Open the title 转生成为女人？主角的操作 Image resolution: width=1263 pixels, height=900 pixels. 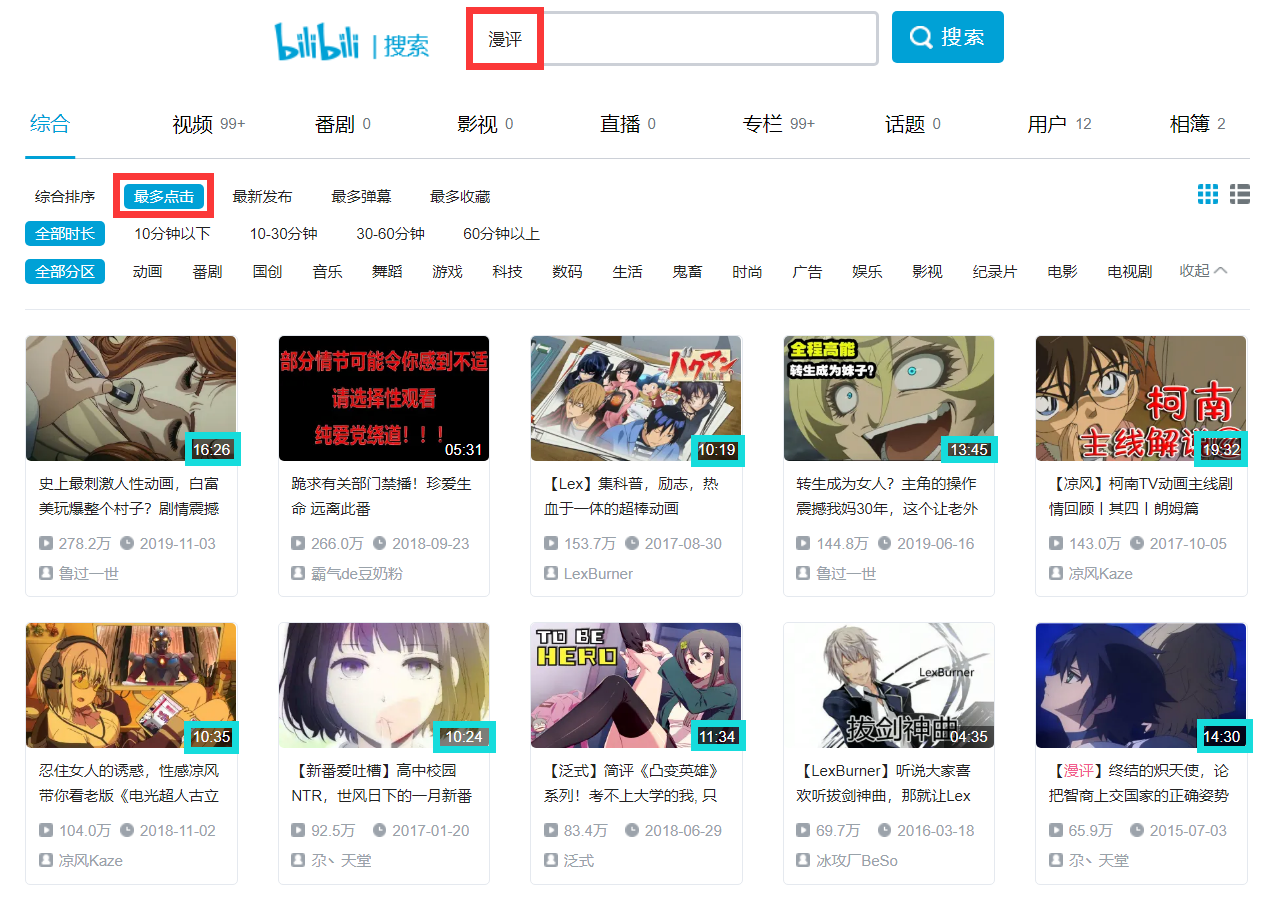click(887, 496)
